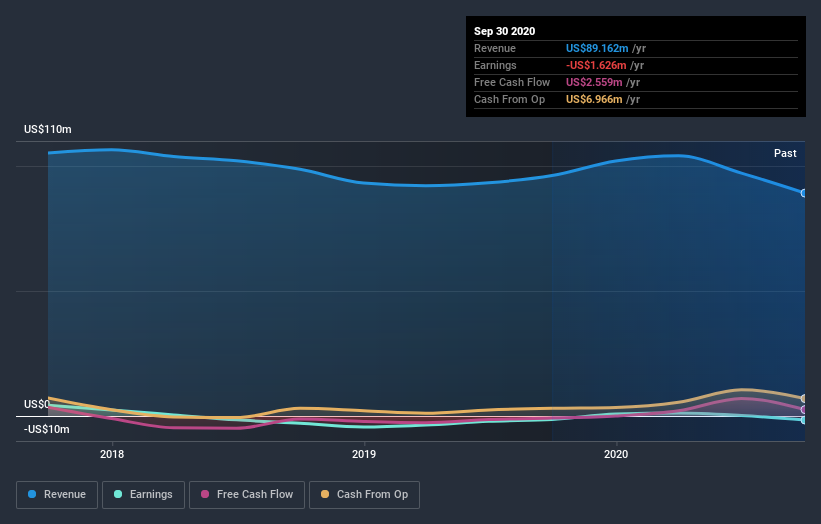Click the Earnings row label in the tooltip
The image size is (821, 524).
coord(495,65)
